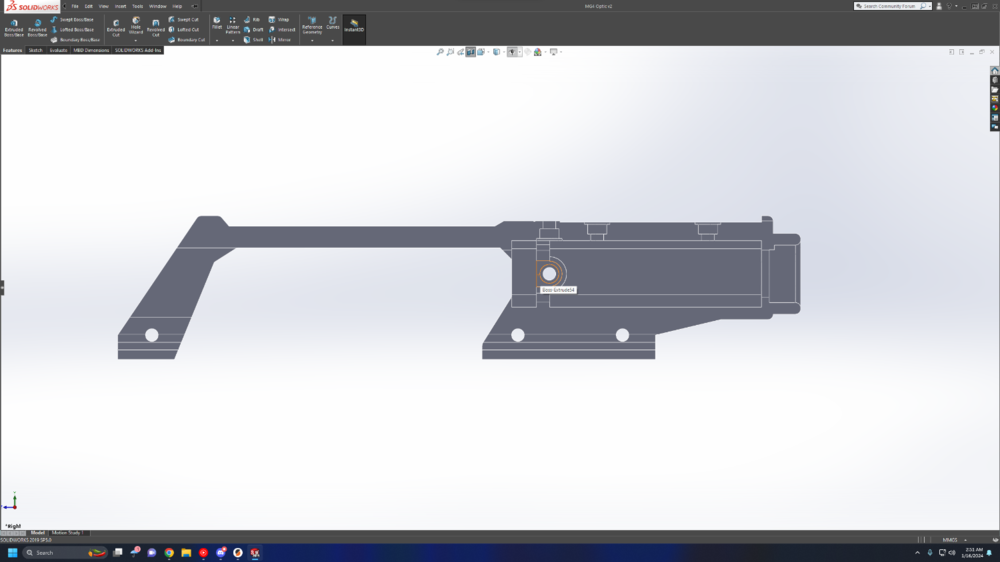1000x562 pixels.
Task: Click the Revolved Boss/Base tool
Action: pyautogui.click(x=37, y=27)
